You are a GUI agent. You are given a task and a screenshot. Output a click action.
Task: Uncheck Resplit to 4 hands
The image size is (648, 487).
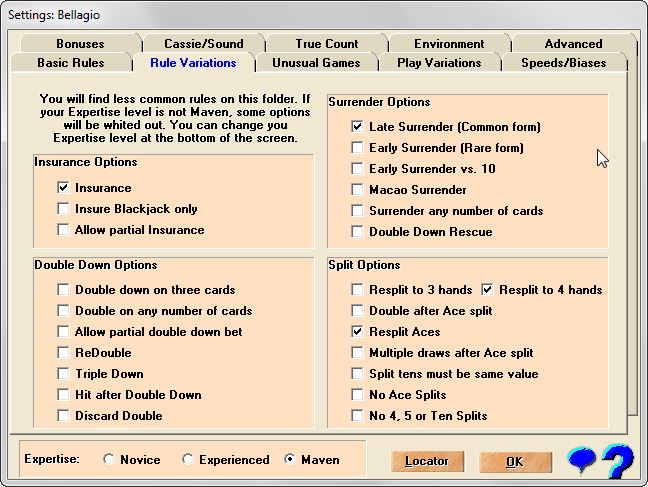pos(487,289)
